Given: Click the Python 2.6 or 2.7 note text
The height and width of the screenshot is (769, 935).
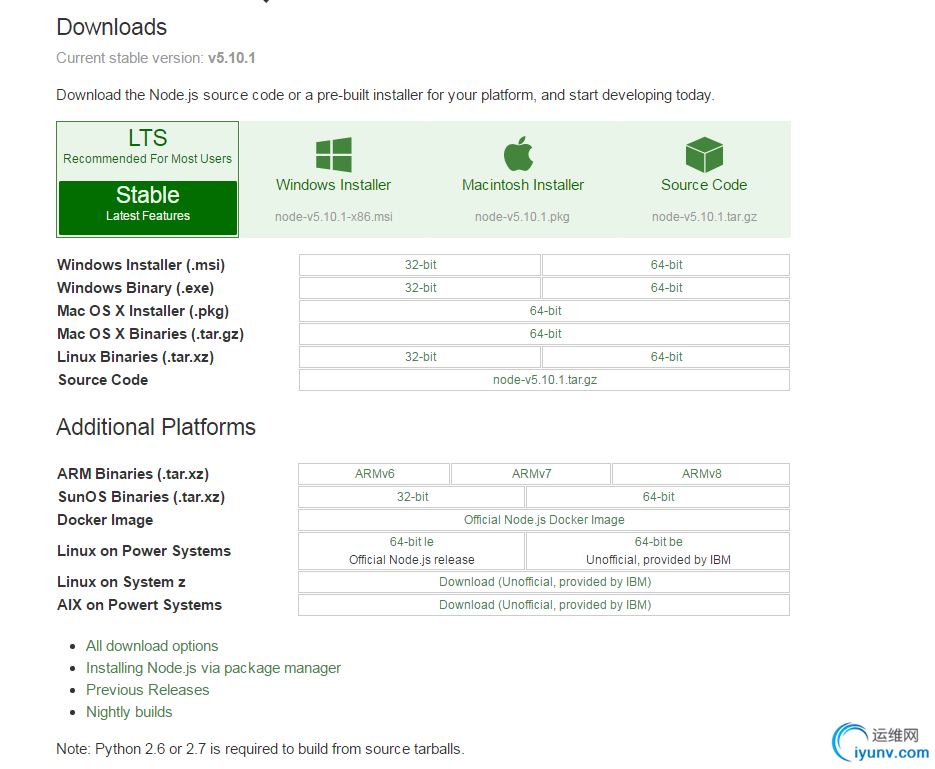Looking at the screenshot, I should [260, 749].
